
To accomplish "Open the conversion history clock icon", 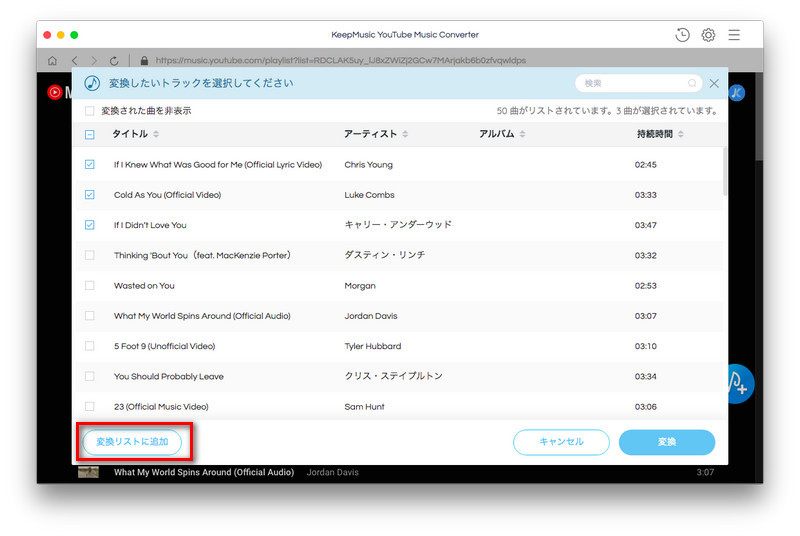I will click(682, 35).
